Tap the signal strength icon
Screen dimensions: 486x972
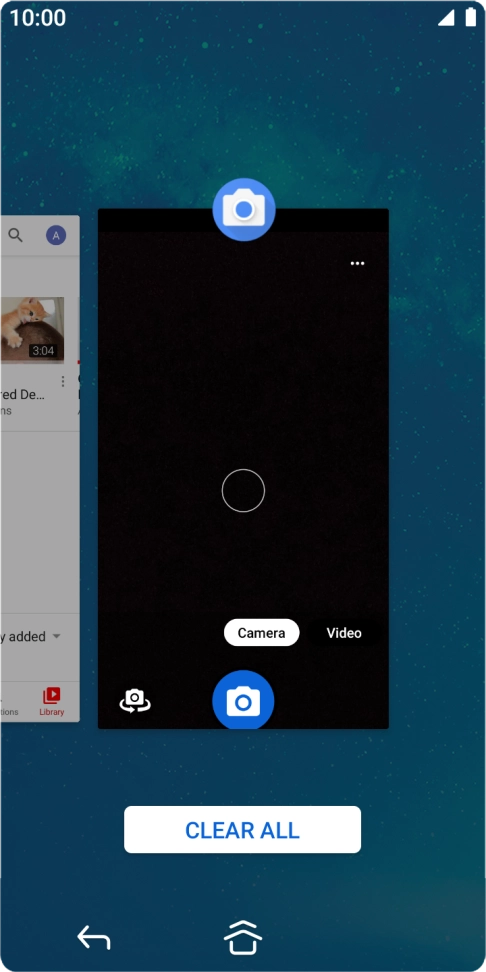pos(446,18)
